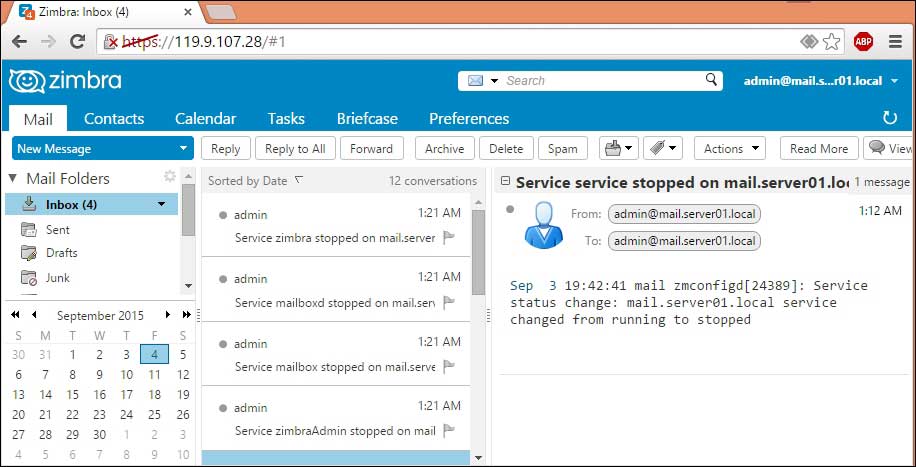The height and width of the screenshot is (467, 916).
Task: Go to next month in calendar
Action: click(168, 314)
